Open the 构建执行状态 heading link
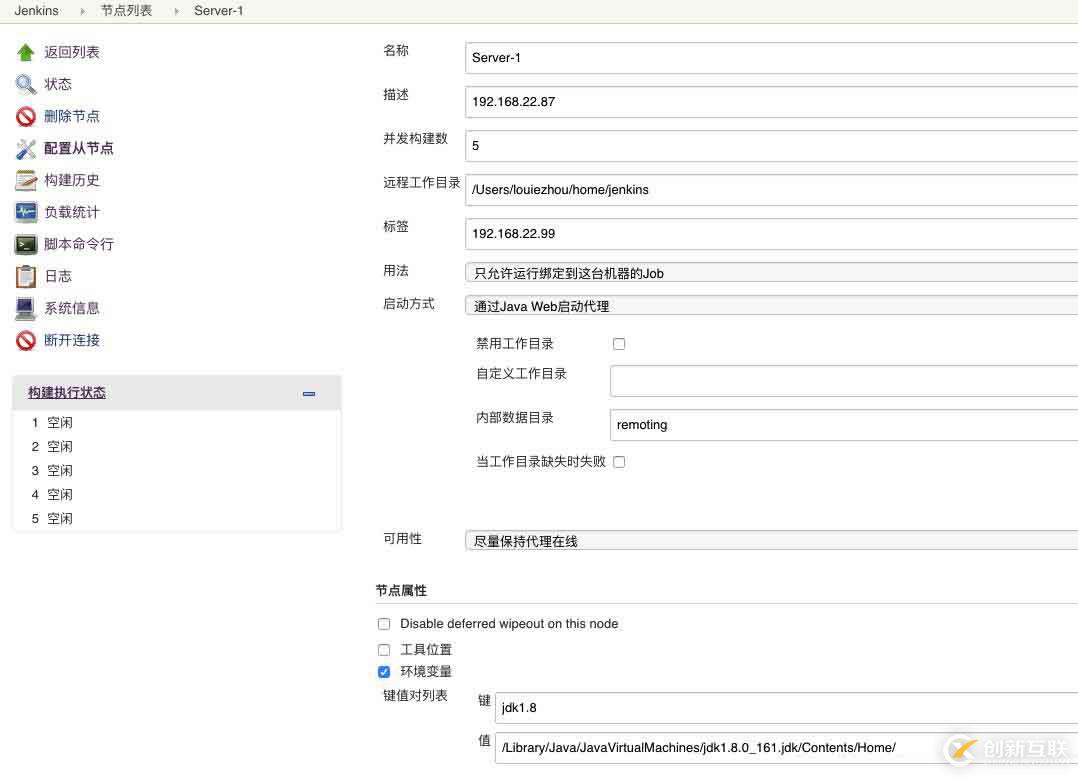This screenshot has height=779, width=1078. pos(67,393)
